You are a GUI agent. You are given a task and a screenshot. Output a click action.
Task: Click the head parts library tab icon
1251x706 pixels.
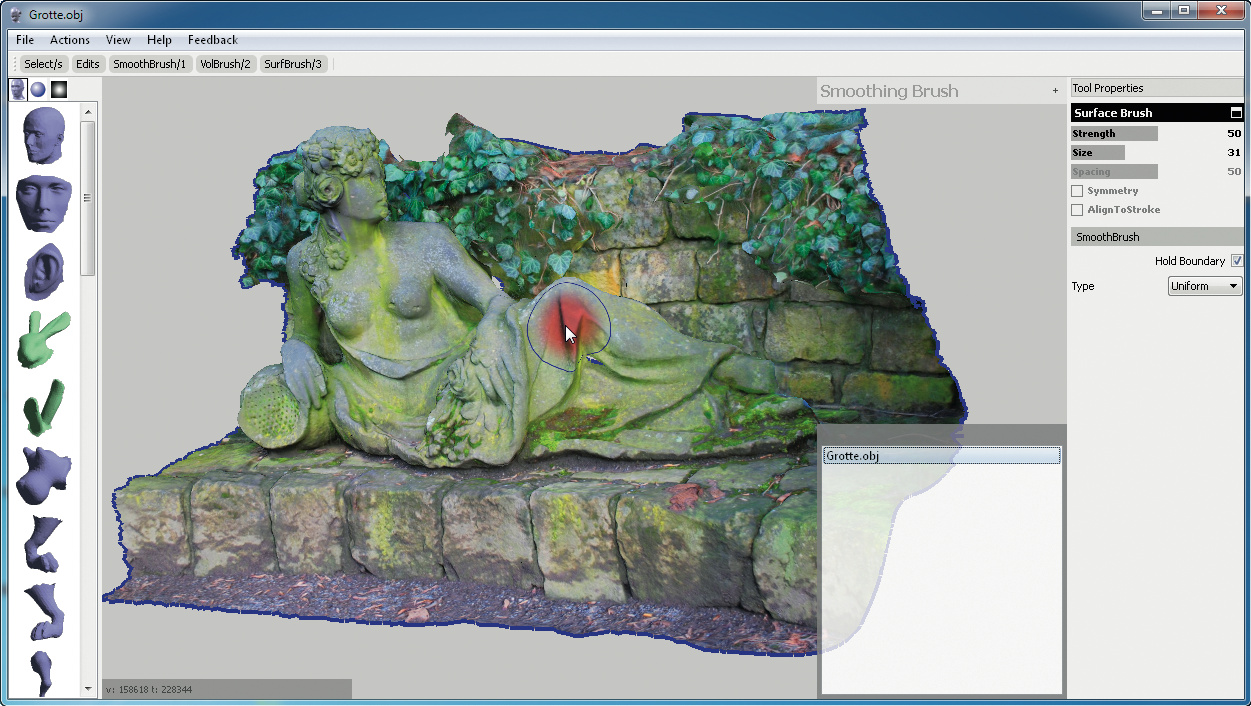tap(18, 89)
